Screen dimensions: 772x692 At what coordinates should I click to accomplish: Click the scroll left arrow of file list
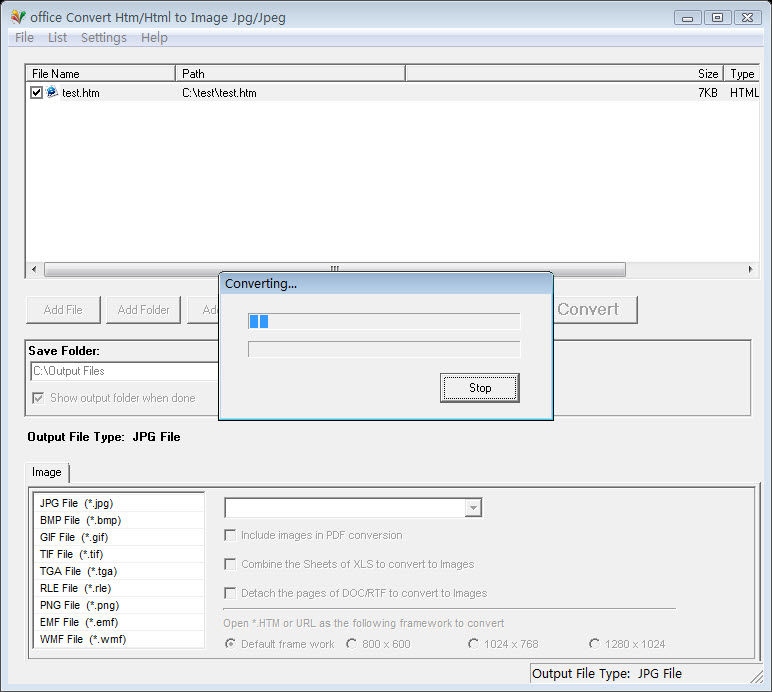pos(33,269)
